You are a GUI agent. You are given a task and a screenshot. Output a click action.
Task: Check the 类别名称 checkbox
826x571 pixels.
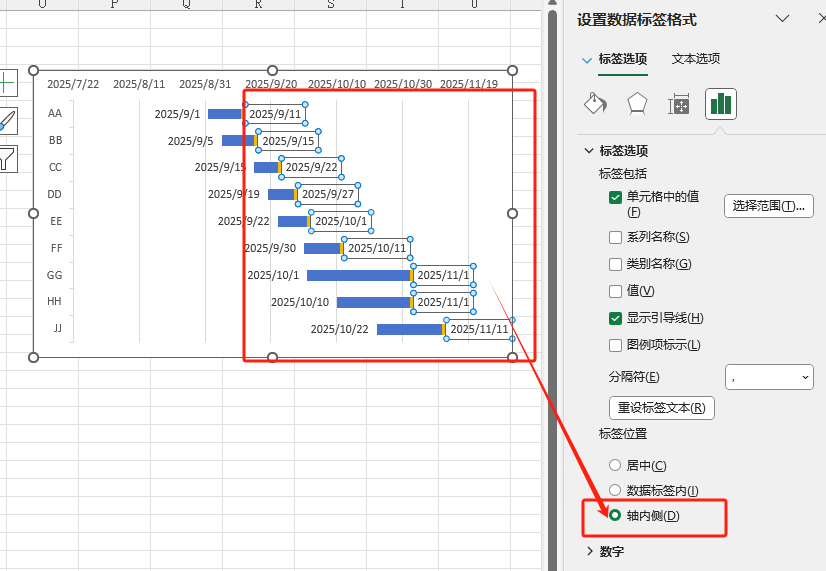pyautogui.click(x=615, y=264)
